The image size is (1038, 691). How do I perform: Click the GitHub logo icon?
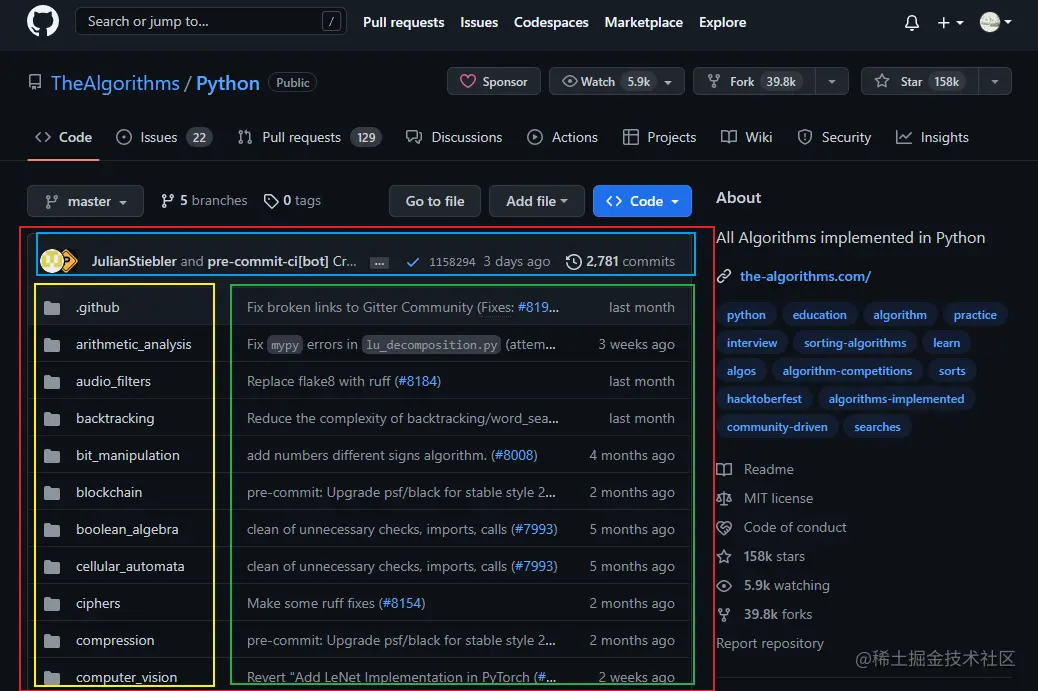click(42, 22)
